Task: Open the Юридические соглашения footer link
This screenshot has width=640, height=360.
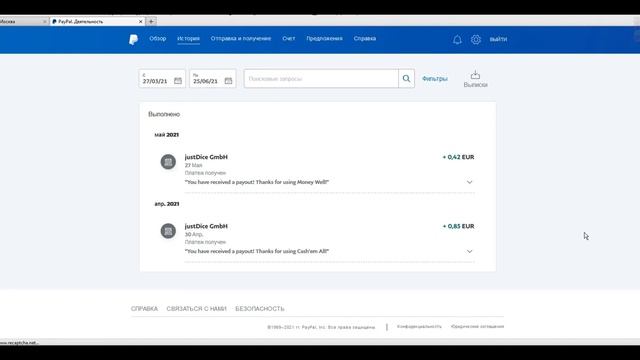Action: click(x=478, y=327)
